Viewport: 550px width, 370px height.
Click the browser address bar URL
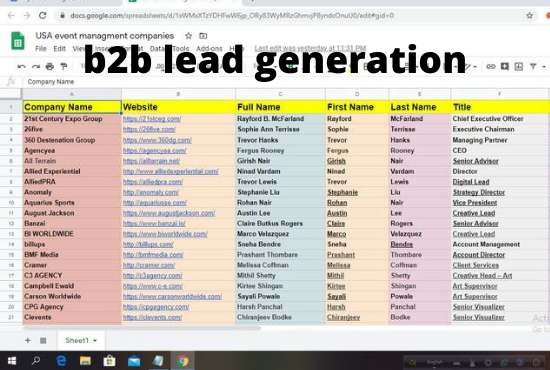pos(232,15)
